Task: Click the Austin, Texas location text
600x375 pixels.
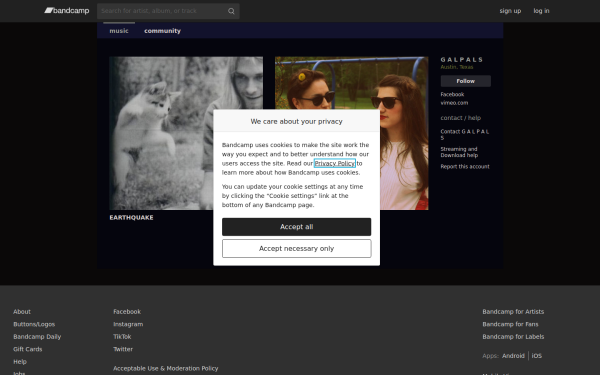Action: (457, 67)
